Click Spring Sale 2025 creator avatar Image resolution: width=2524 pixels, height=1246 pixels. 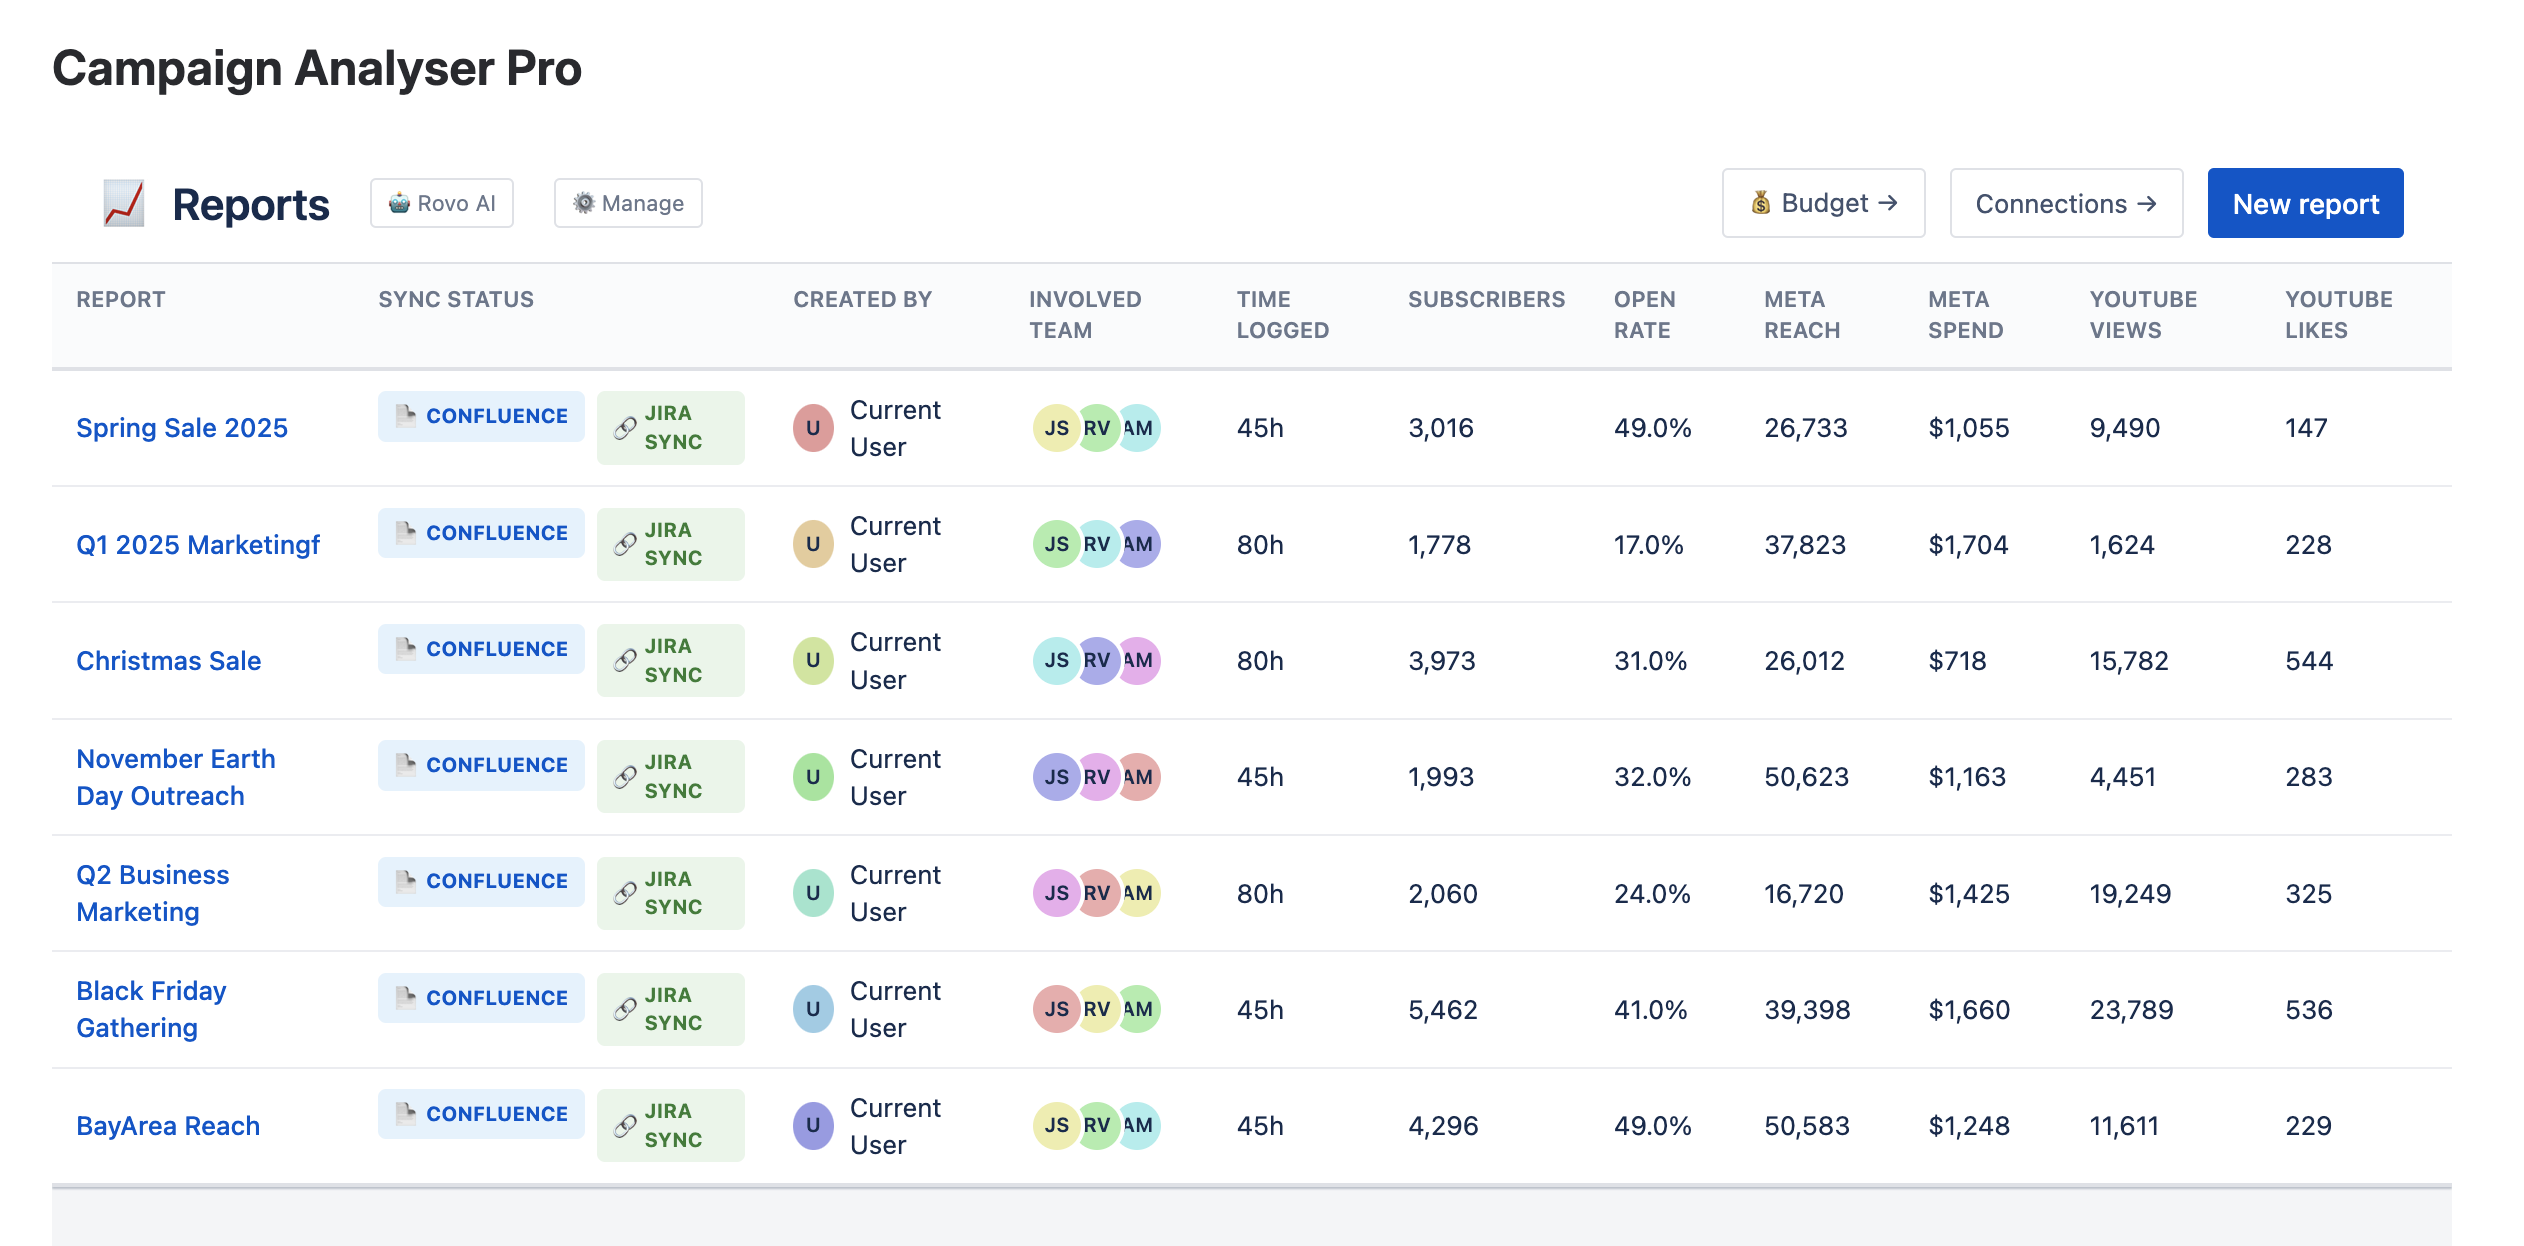coord(813,428)
